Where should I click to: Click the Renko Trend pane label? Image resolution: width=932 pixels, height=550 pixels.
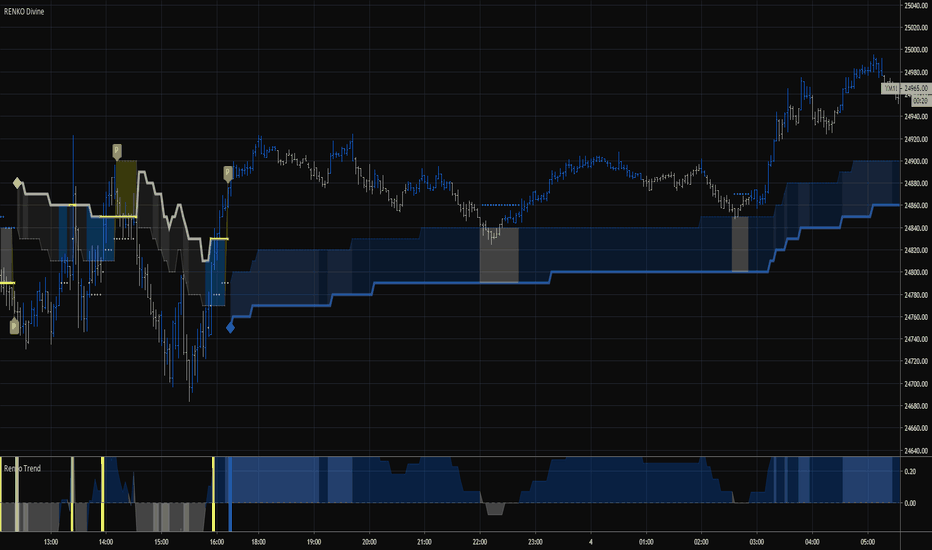pos(23,469)
